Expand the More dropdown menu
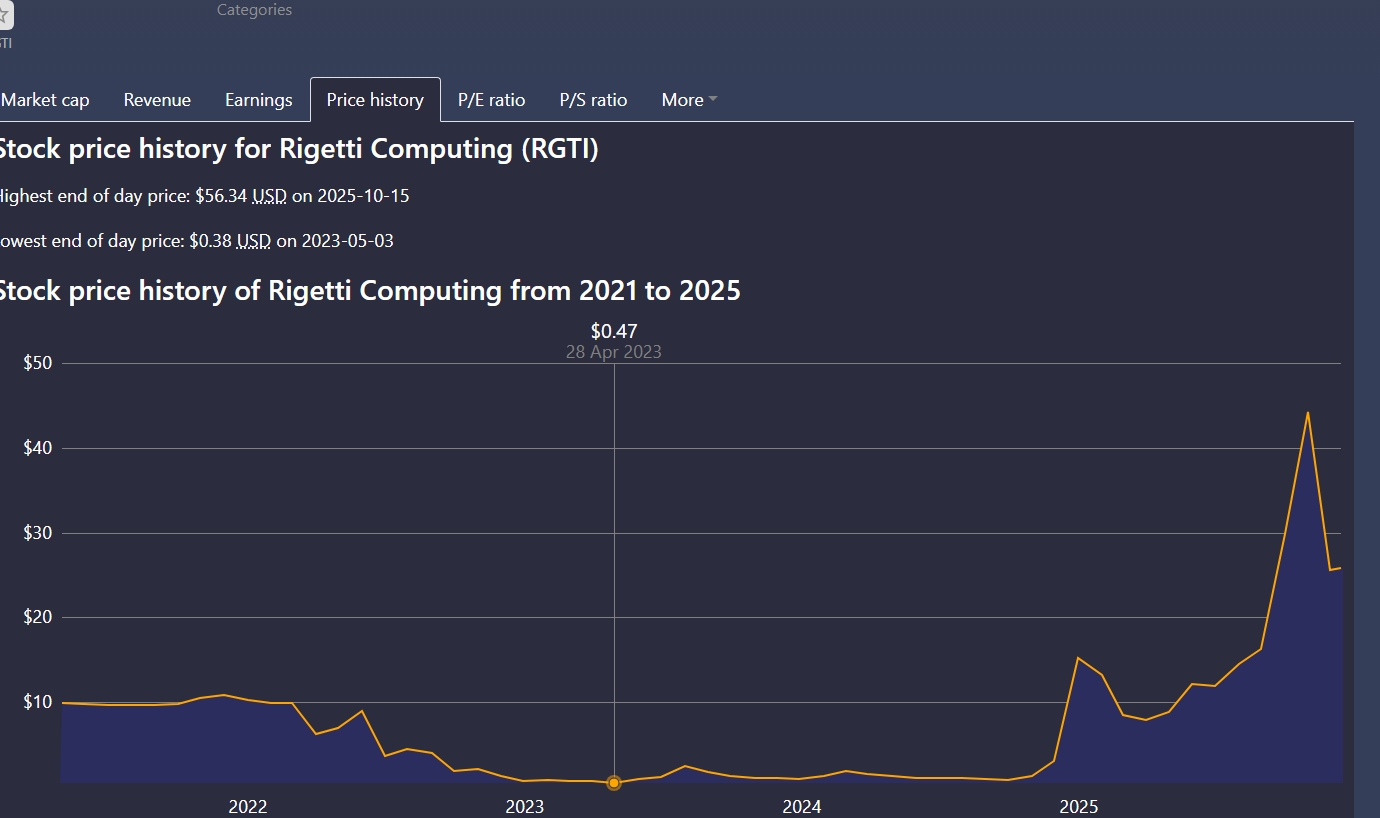This screenshot has height=818, width=1380. 689,100
